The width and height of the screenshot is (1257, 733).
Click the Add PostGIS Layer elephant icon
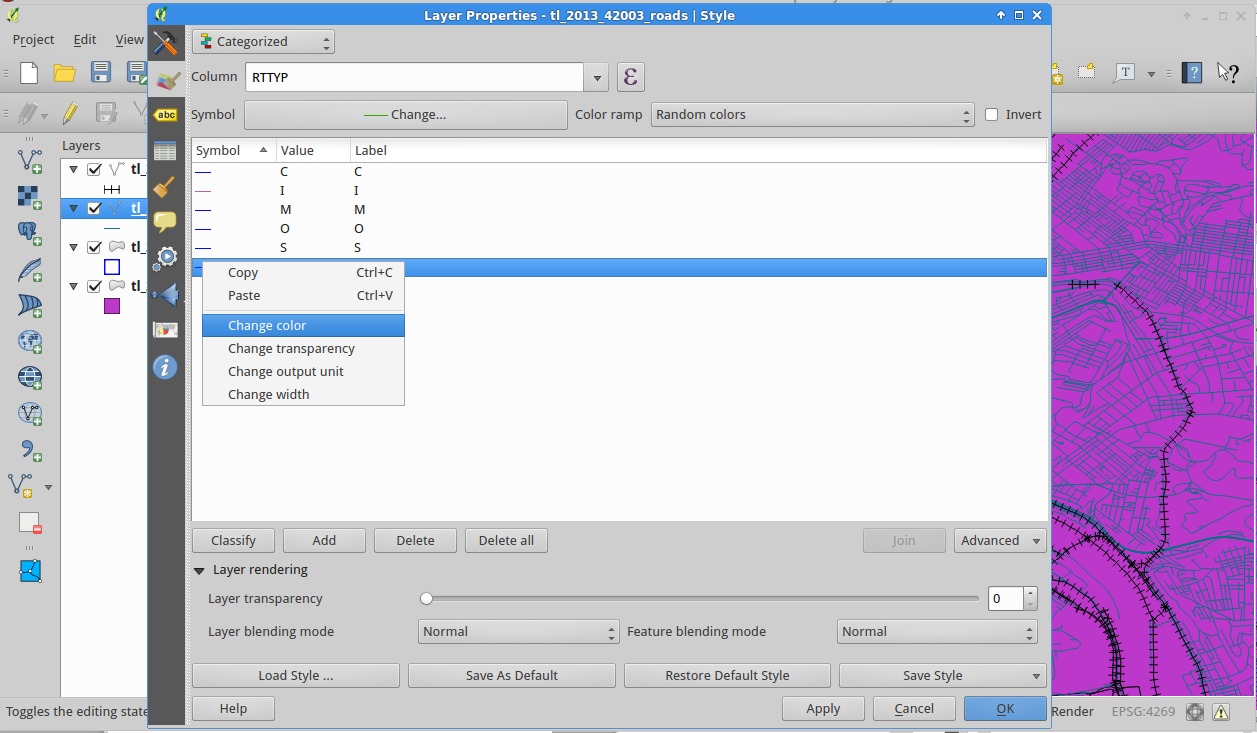30,233
